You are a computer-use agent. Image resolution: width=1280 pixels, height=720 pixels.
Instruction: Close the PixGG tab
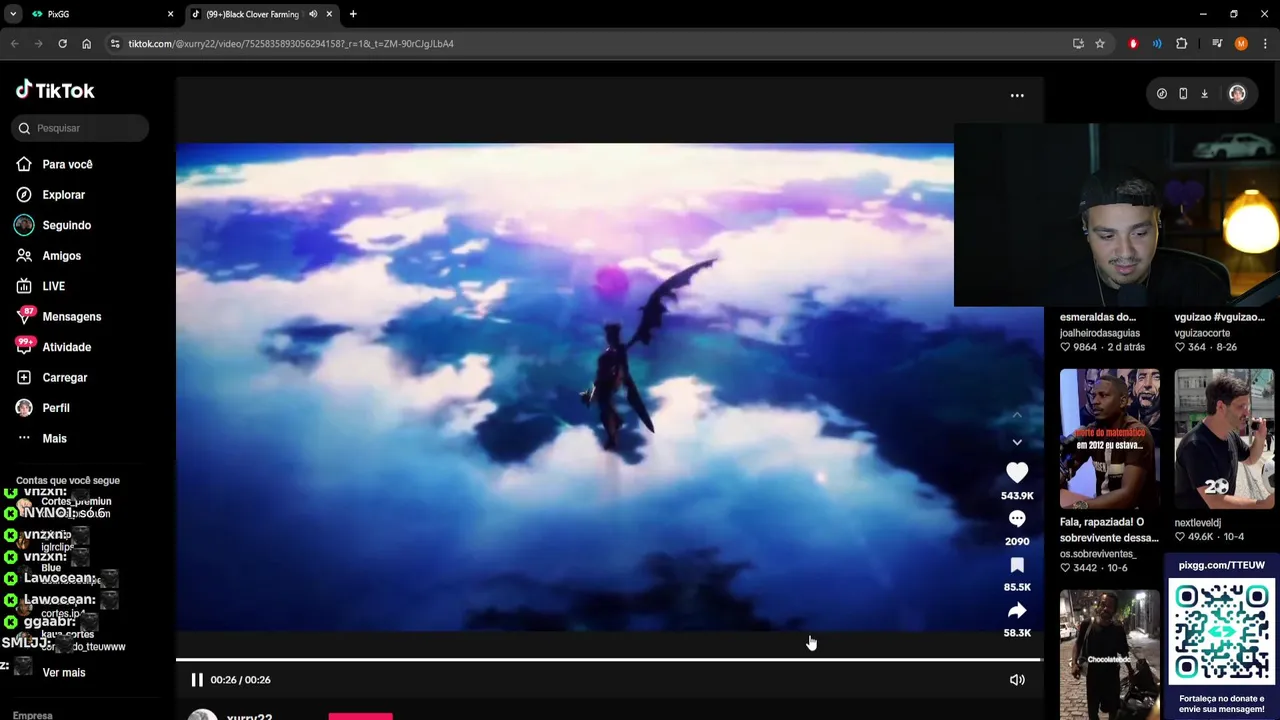170,14
